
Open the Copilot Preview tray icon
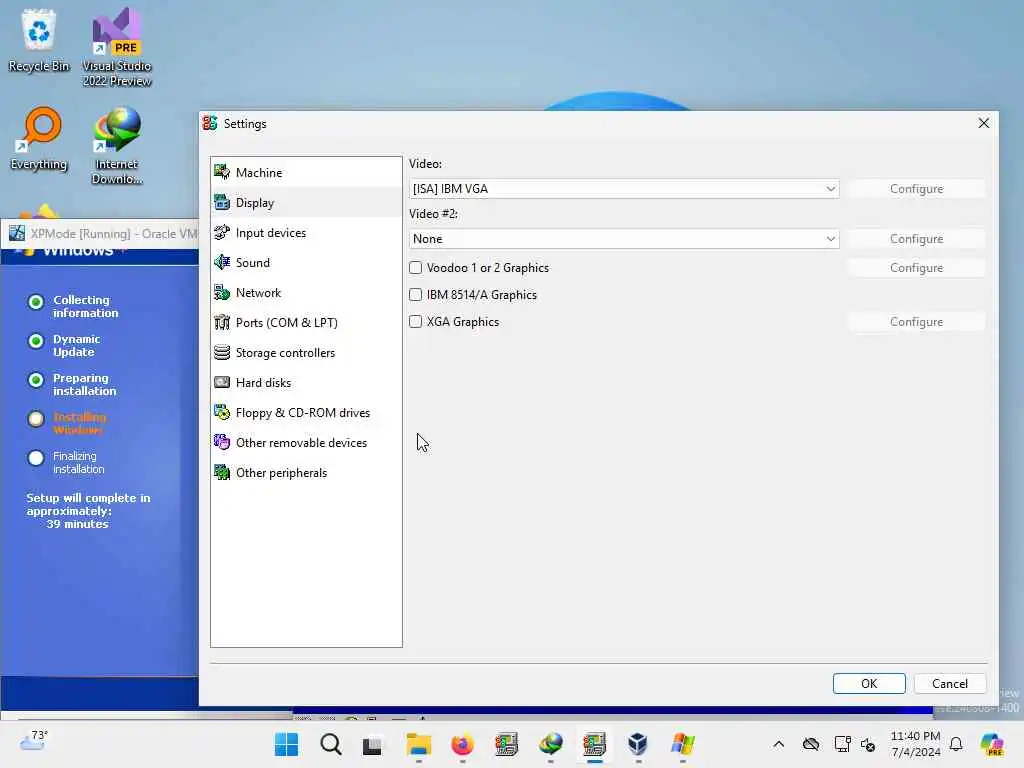pyautogui.click(x=992, y=744)
